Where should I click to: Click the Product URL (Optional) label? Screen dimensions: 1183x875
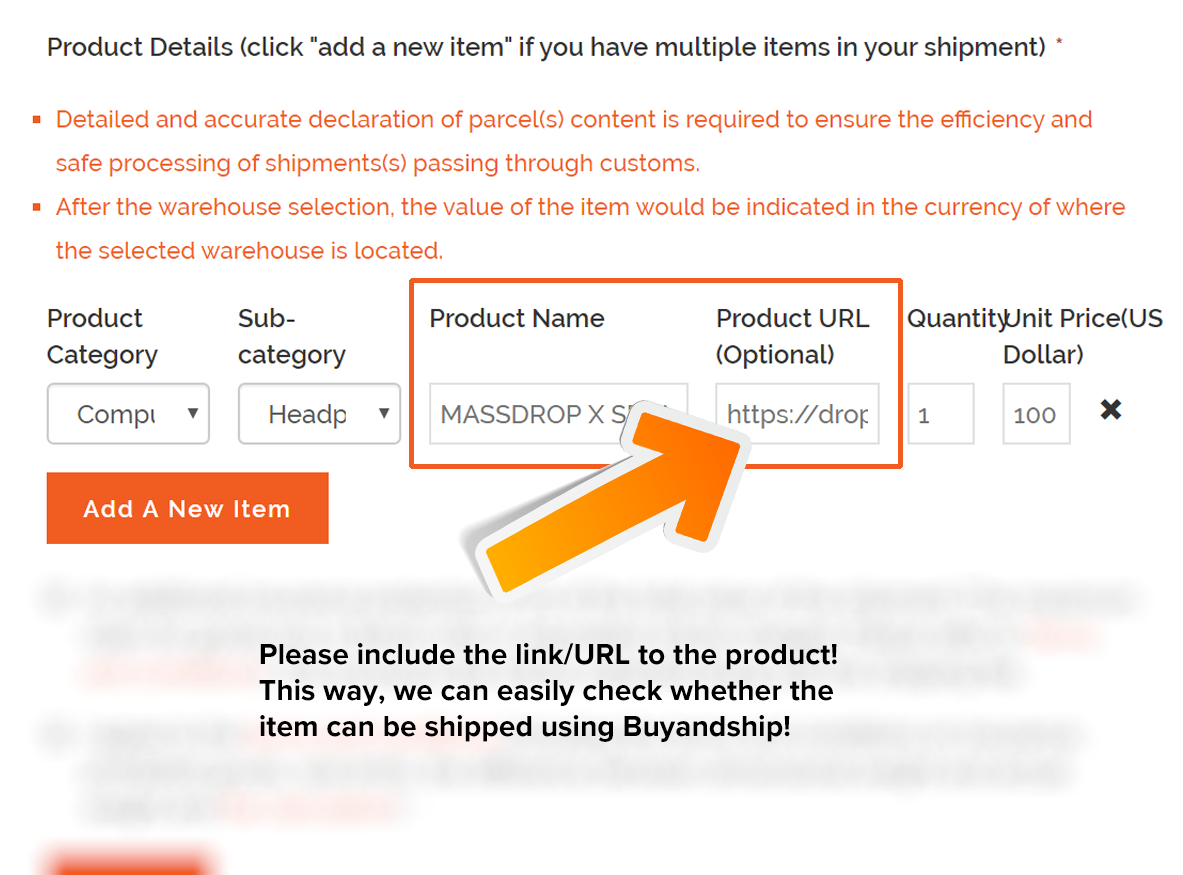tap(792, 336)
